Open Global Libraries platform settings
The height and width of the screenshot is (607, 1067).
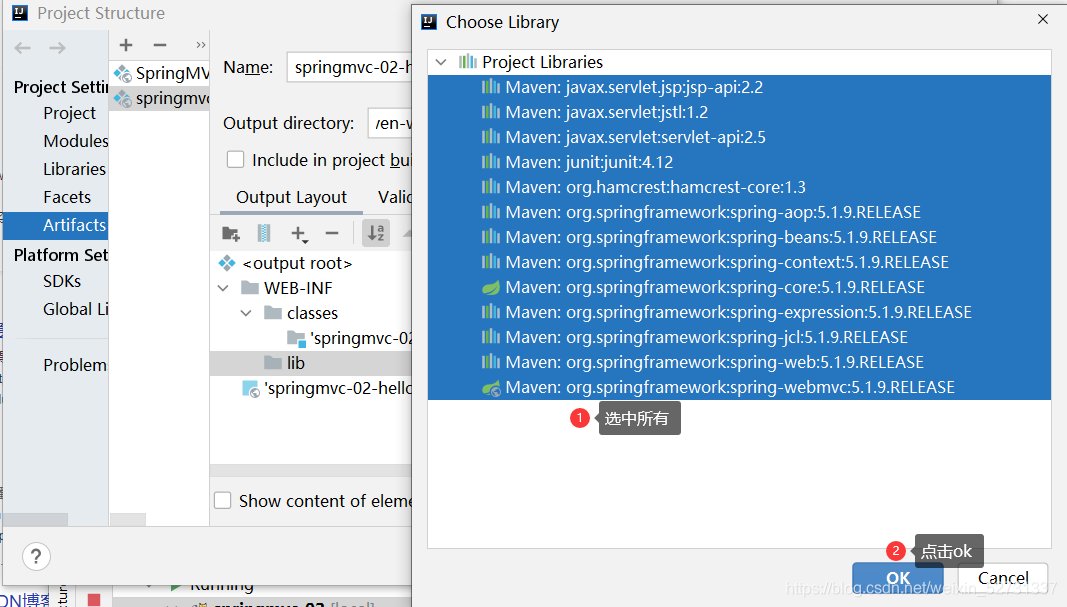[76, 310]
